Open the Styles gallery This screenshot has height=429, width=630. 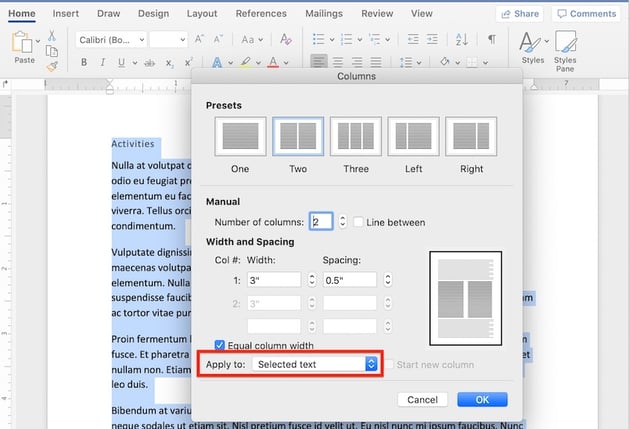pyautogui.click(x=533, y=47)
